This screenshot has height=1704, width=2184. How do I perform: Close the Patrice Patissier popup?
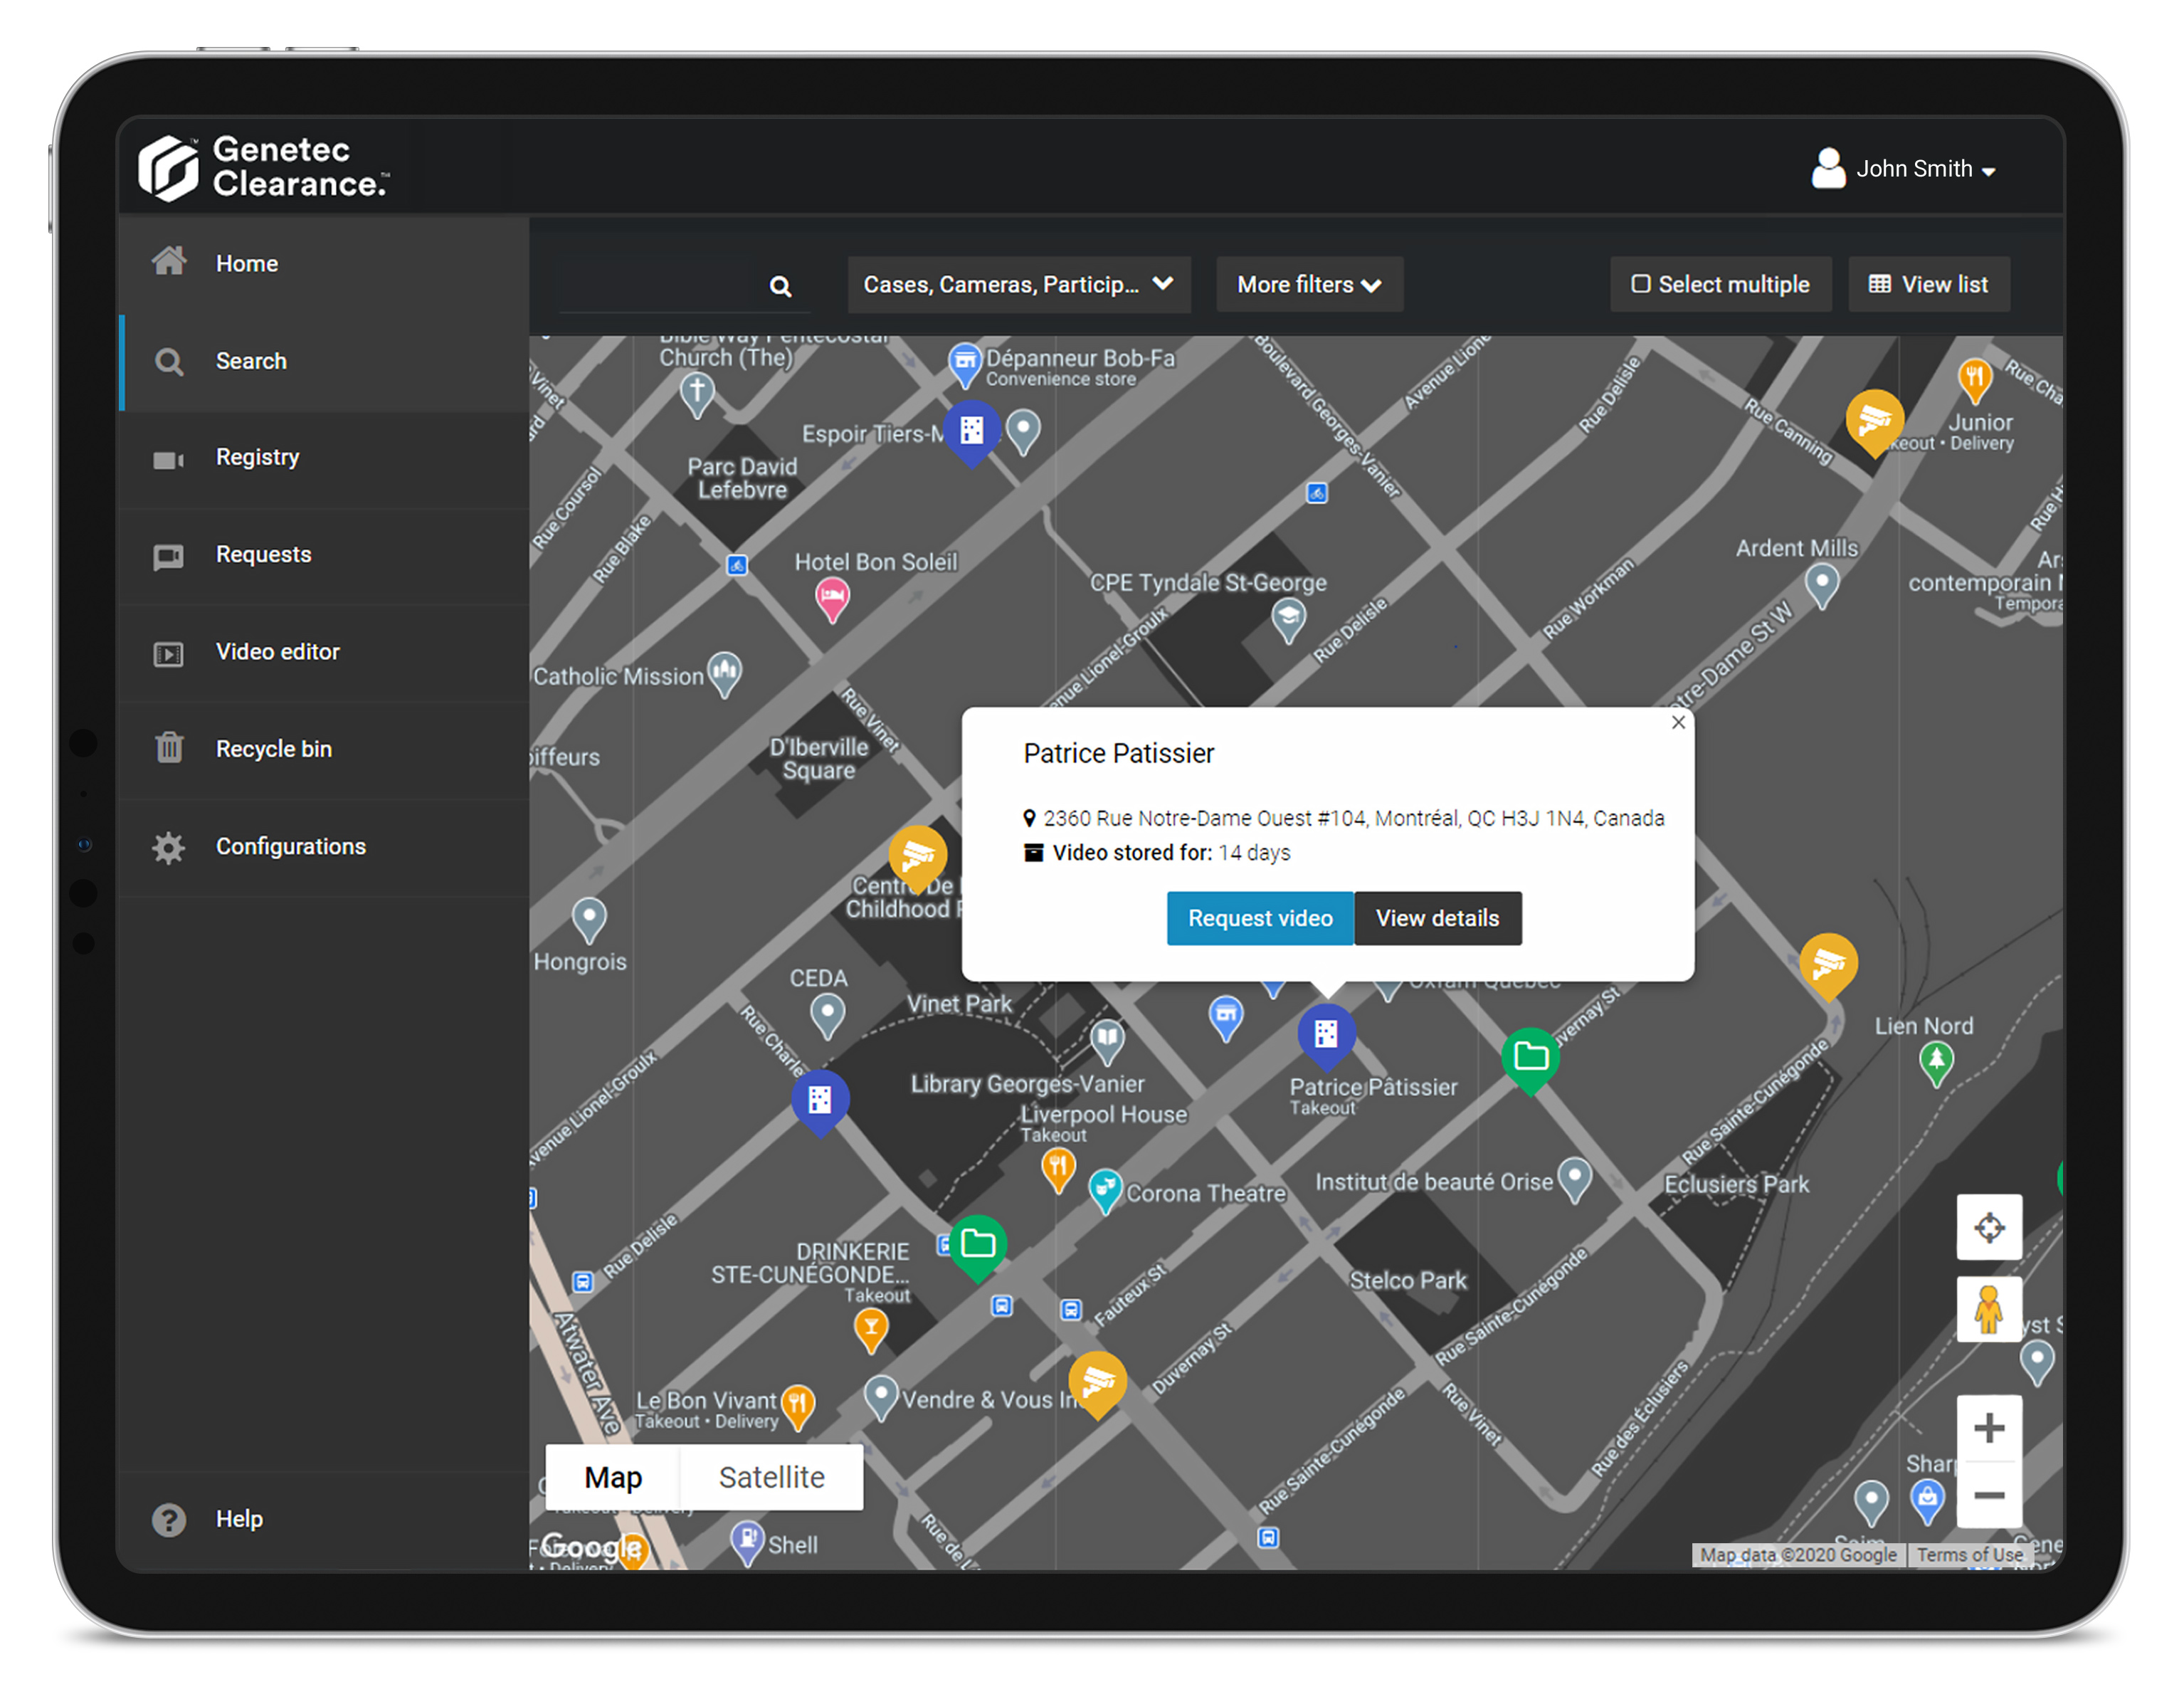(1678, 722)
